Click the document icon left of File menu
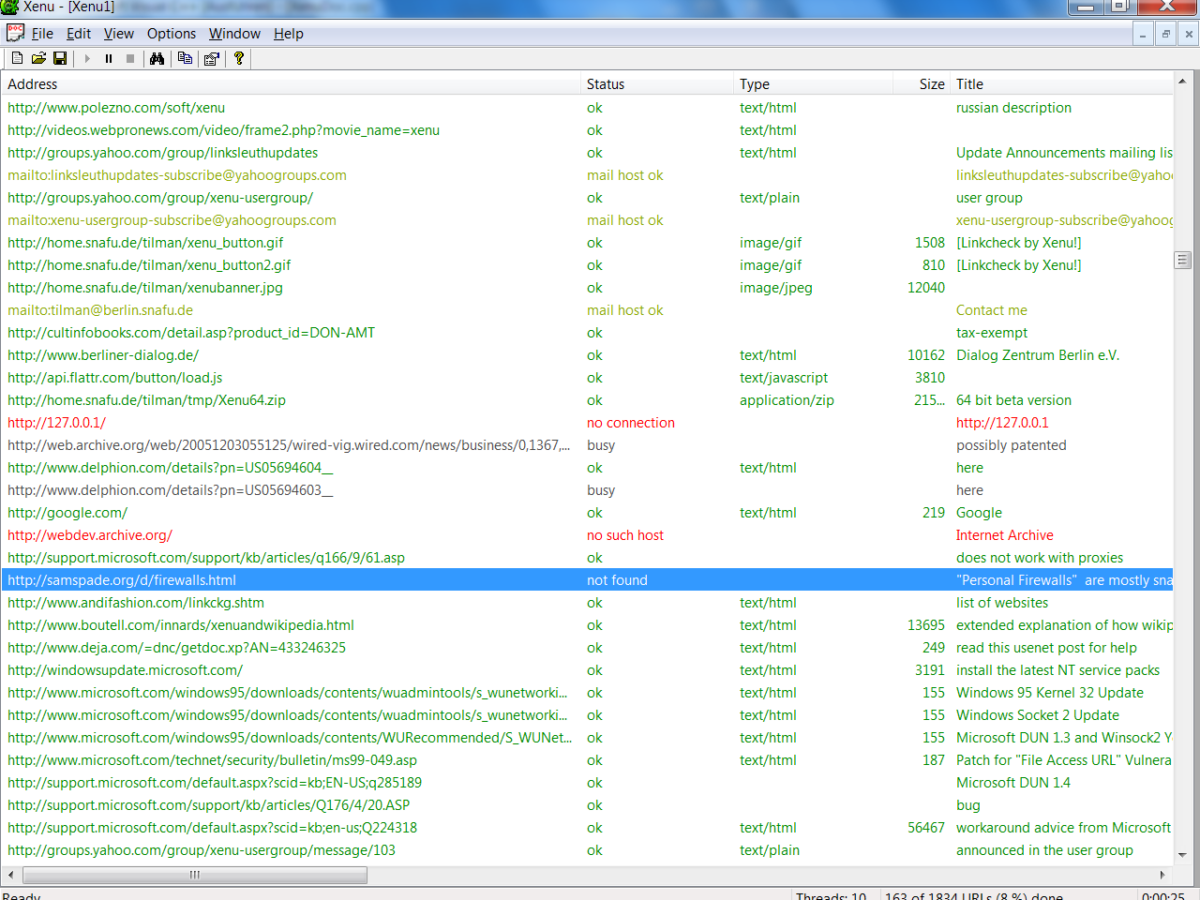The width and height of the screenshot is (1200, 900). click(x=15, y=33)
